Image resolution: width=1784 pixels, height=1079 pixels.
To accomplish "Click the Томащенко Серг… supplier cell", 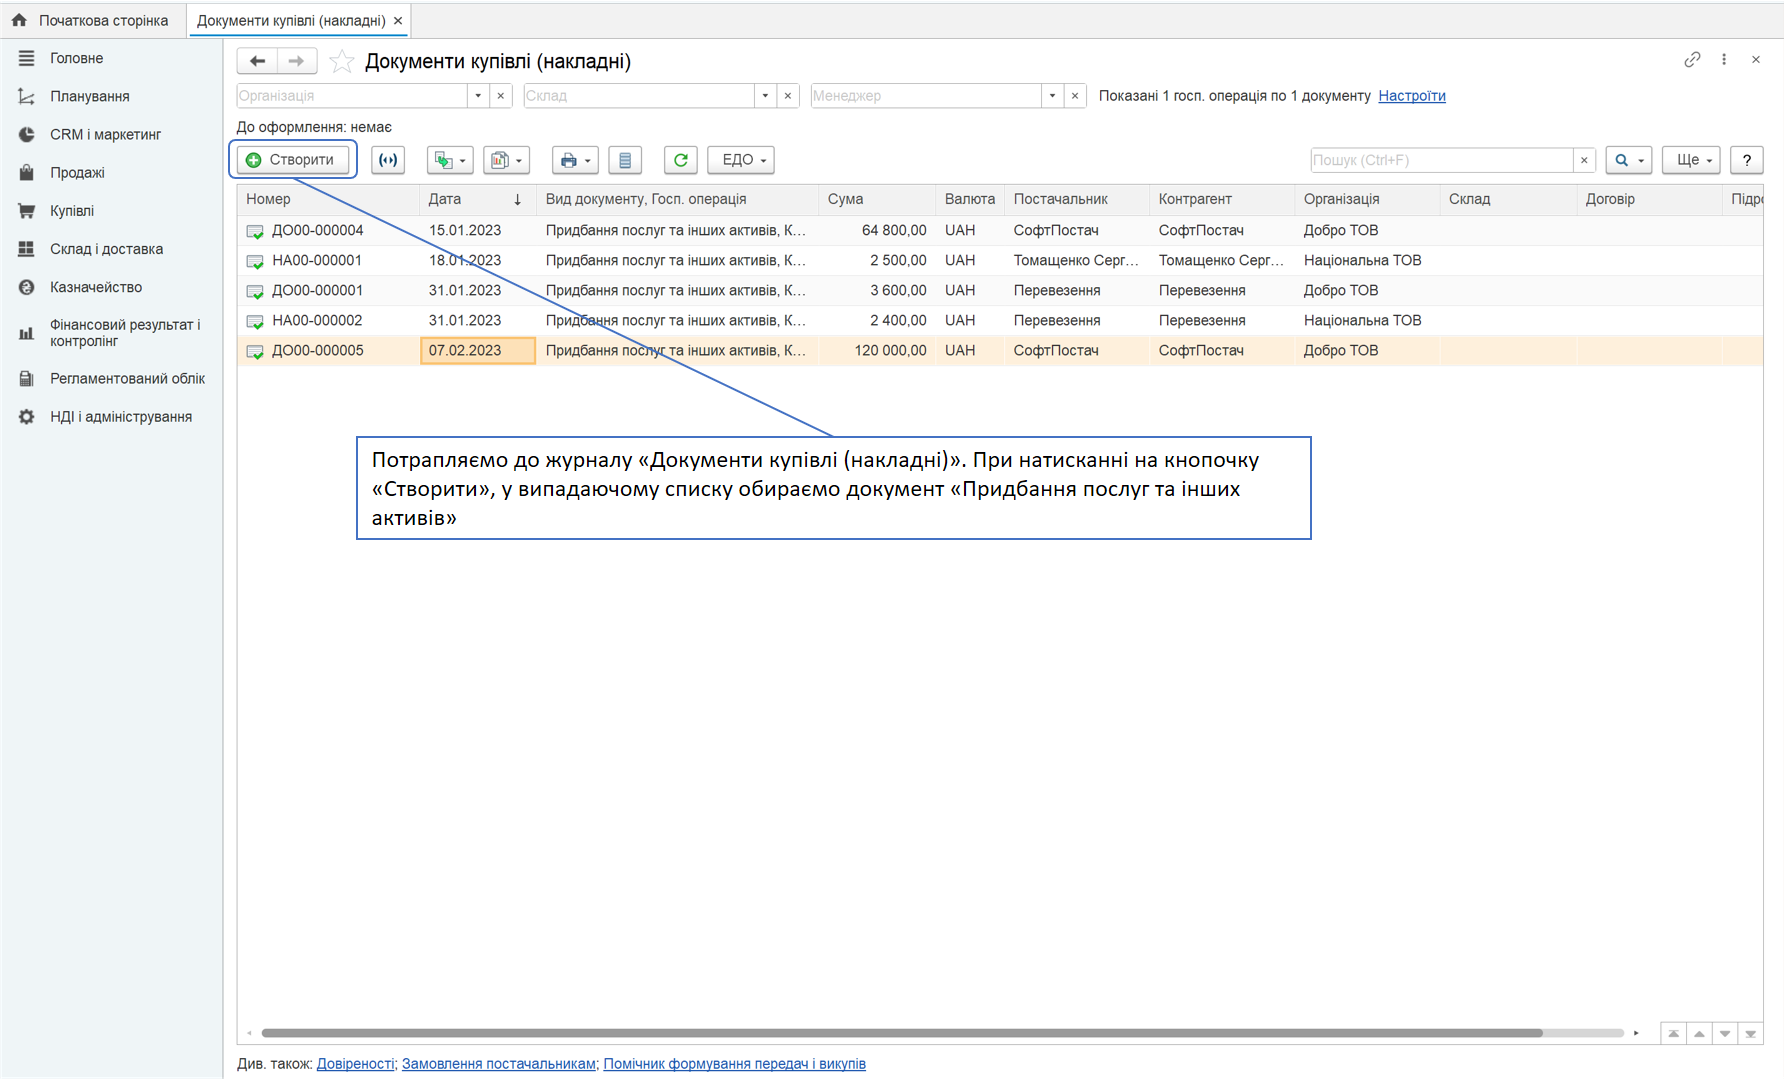I will (x=1076, y=260).
